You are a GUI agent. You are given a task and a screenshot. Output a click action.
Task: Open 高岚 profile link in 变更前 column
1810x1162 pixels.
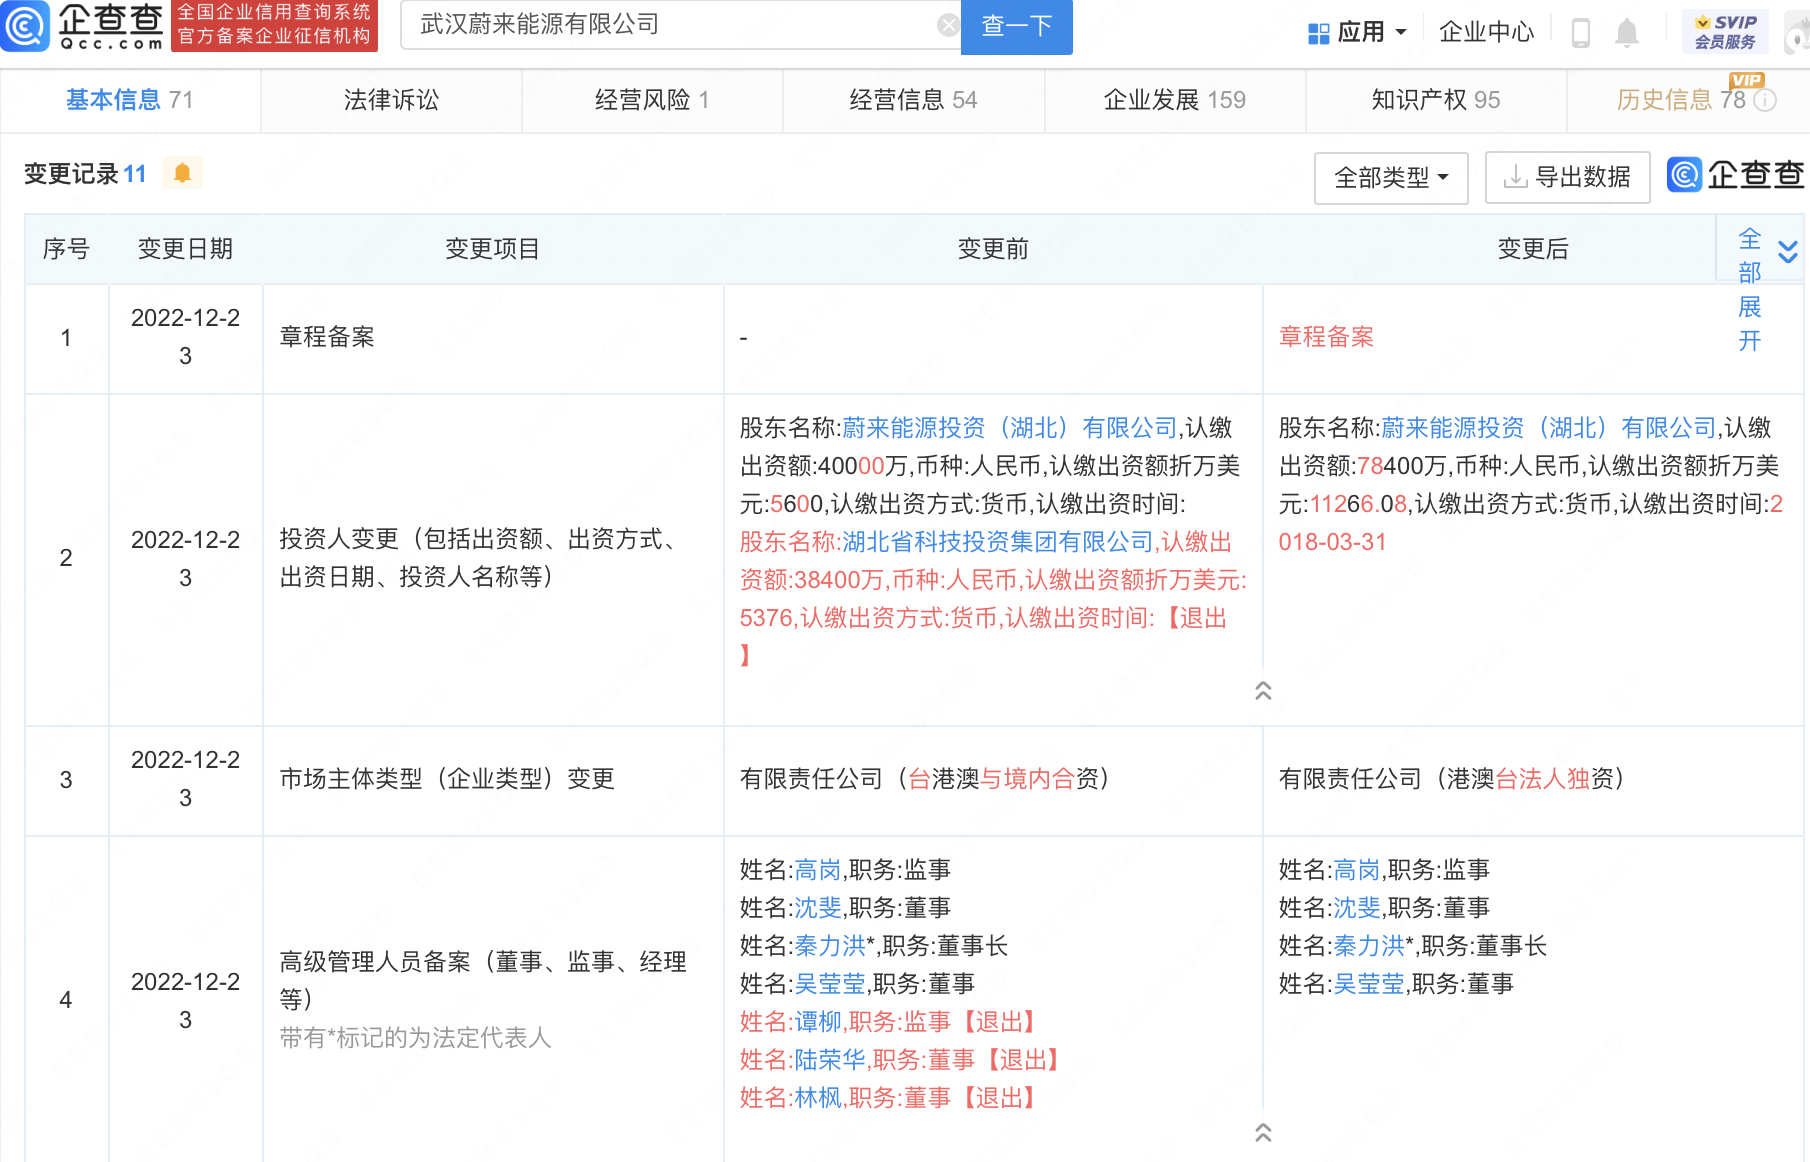[817, 870]
